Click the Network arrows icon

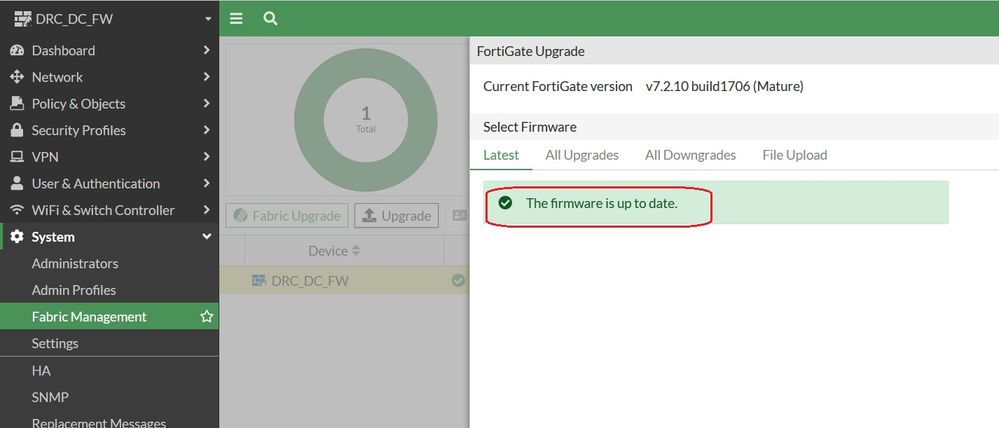pos(16,77)
